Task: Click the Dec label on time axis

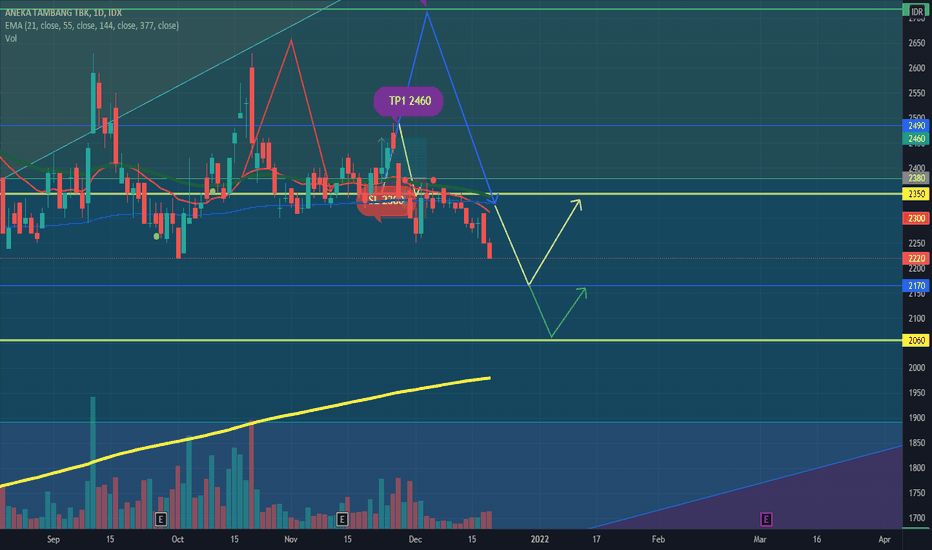Action: (x=415, y=539)
